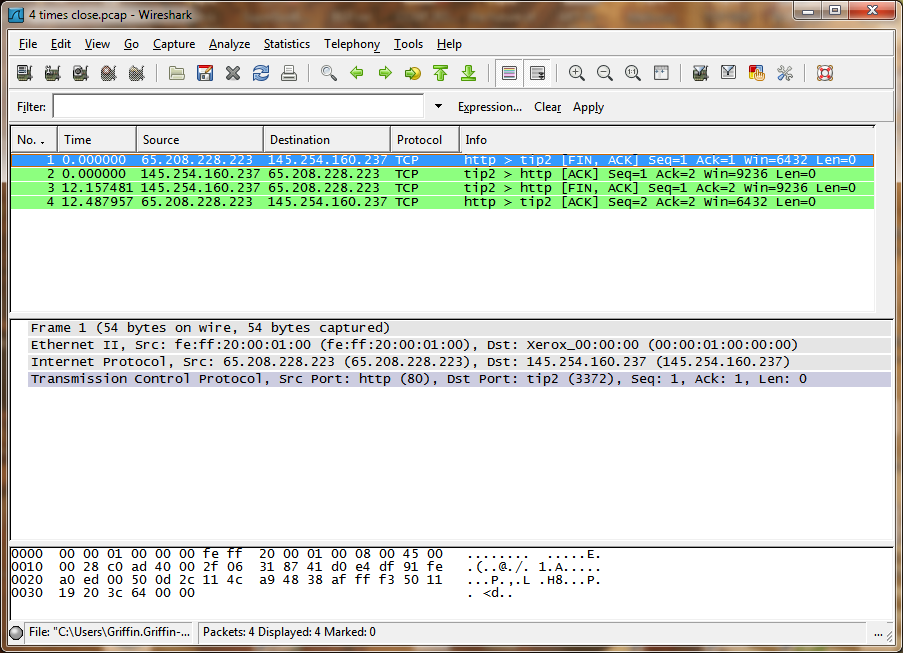This screenshot has width=903, height=653.
Task: Jump to last packet icon
Action: click(469, 73)
